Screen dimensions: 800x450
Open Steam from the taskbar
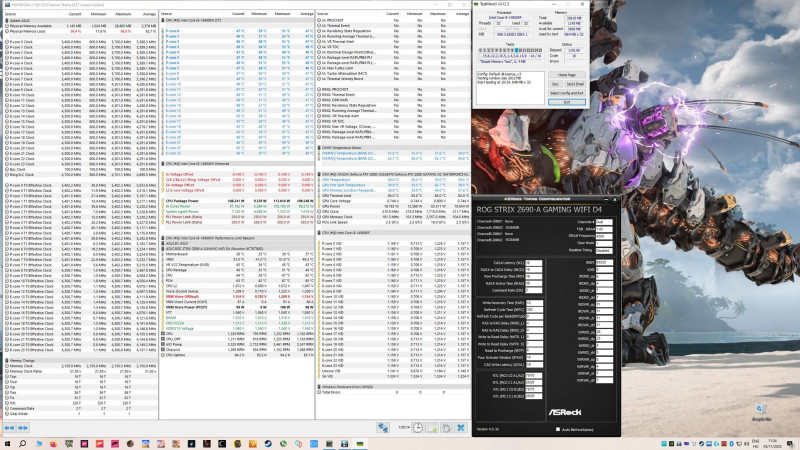[x=268, y=444]
